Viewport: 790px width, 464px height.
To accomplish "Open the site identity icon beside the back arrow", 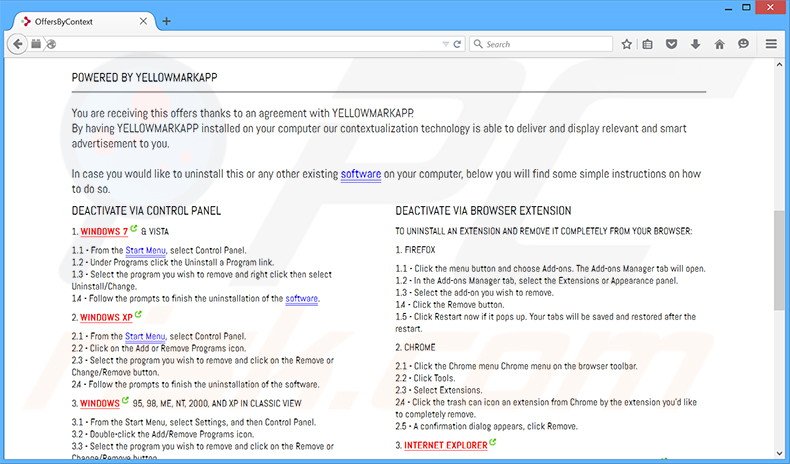I will (36, 44).
